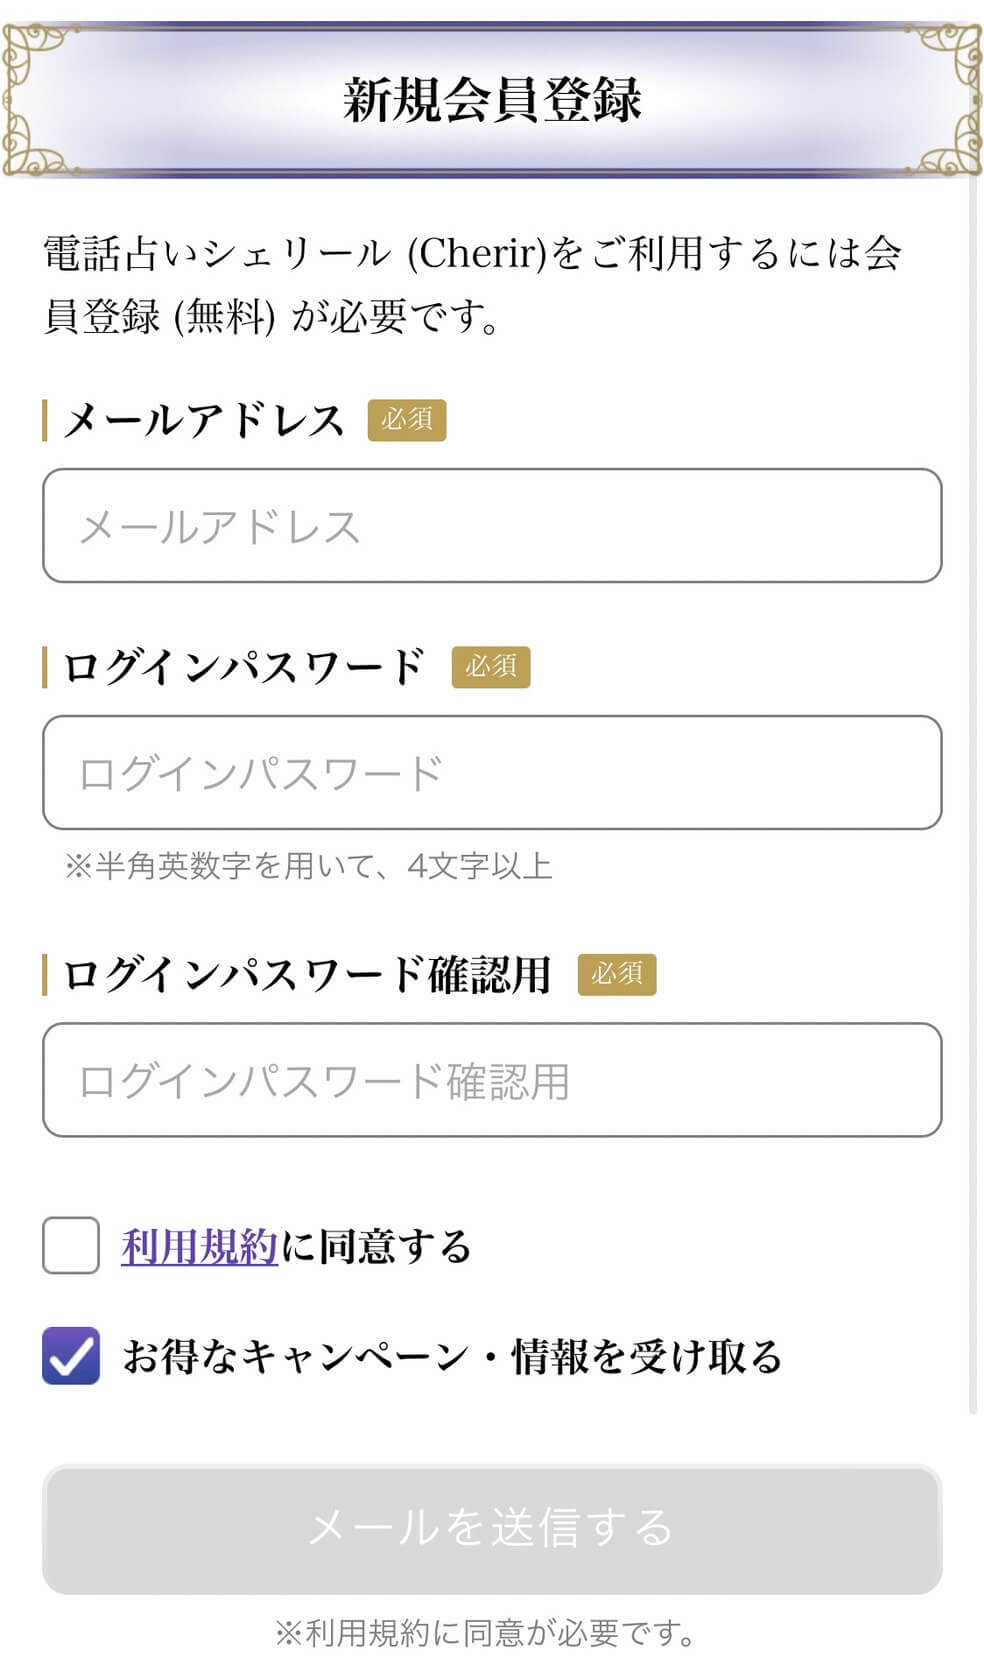This screenshot has width=984, height=1664.
Task: Click the 新規会員登録 header title
Action: [x=492, y=100]
